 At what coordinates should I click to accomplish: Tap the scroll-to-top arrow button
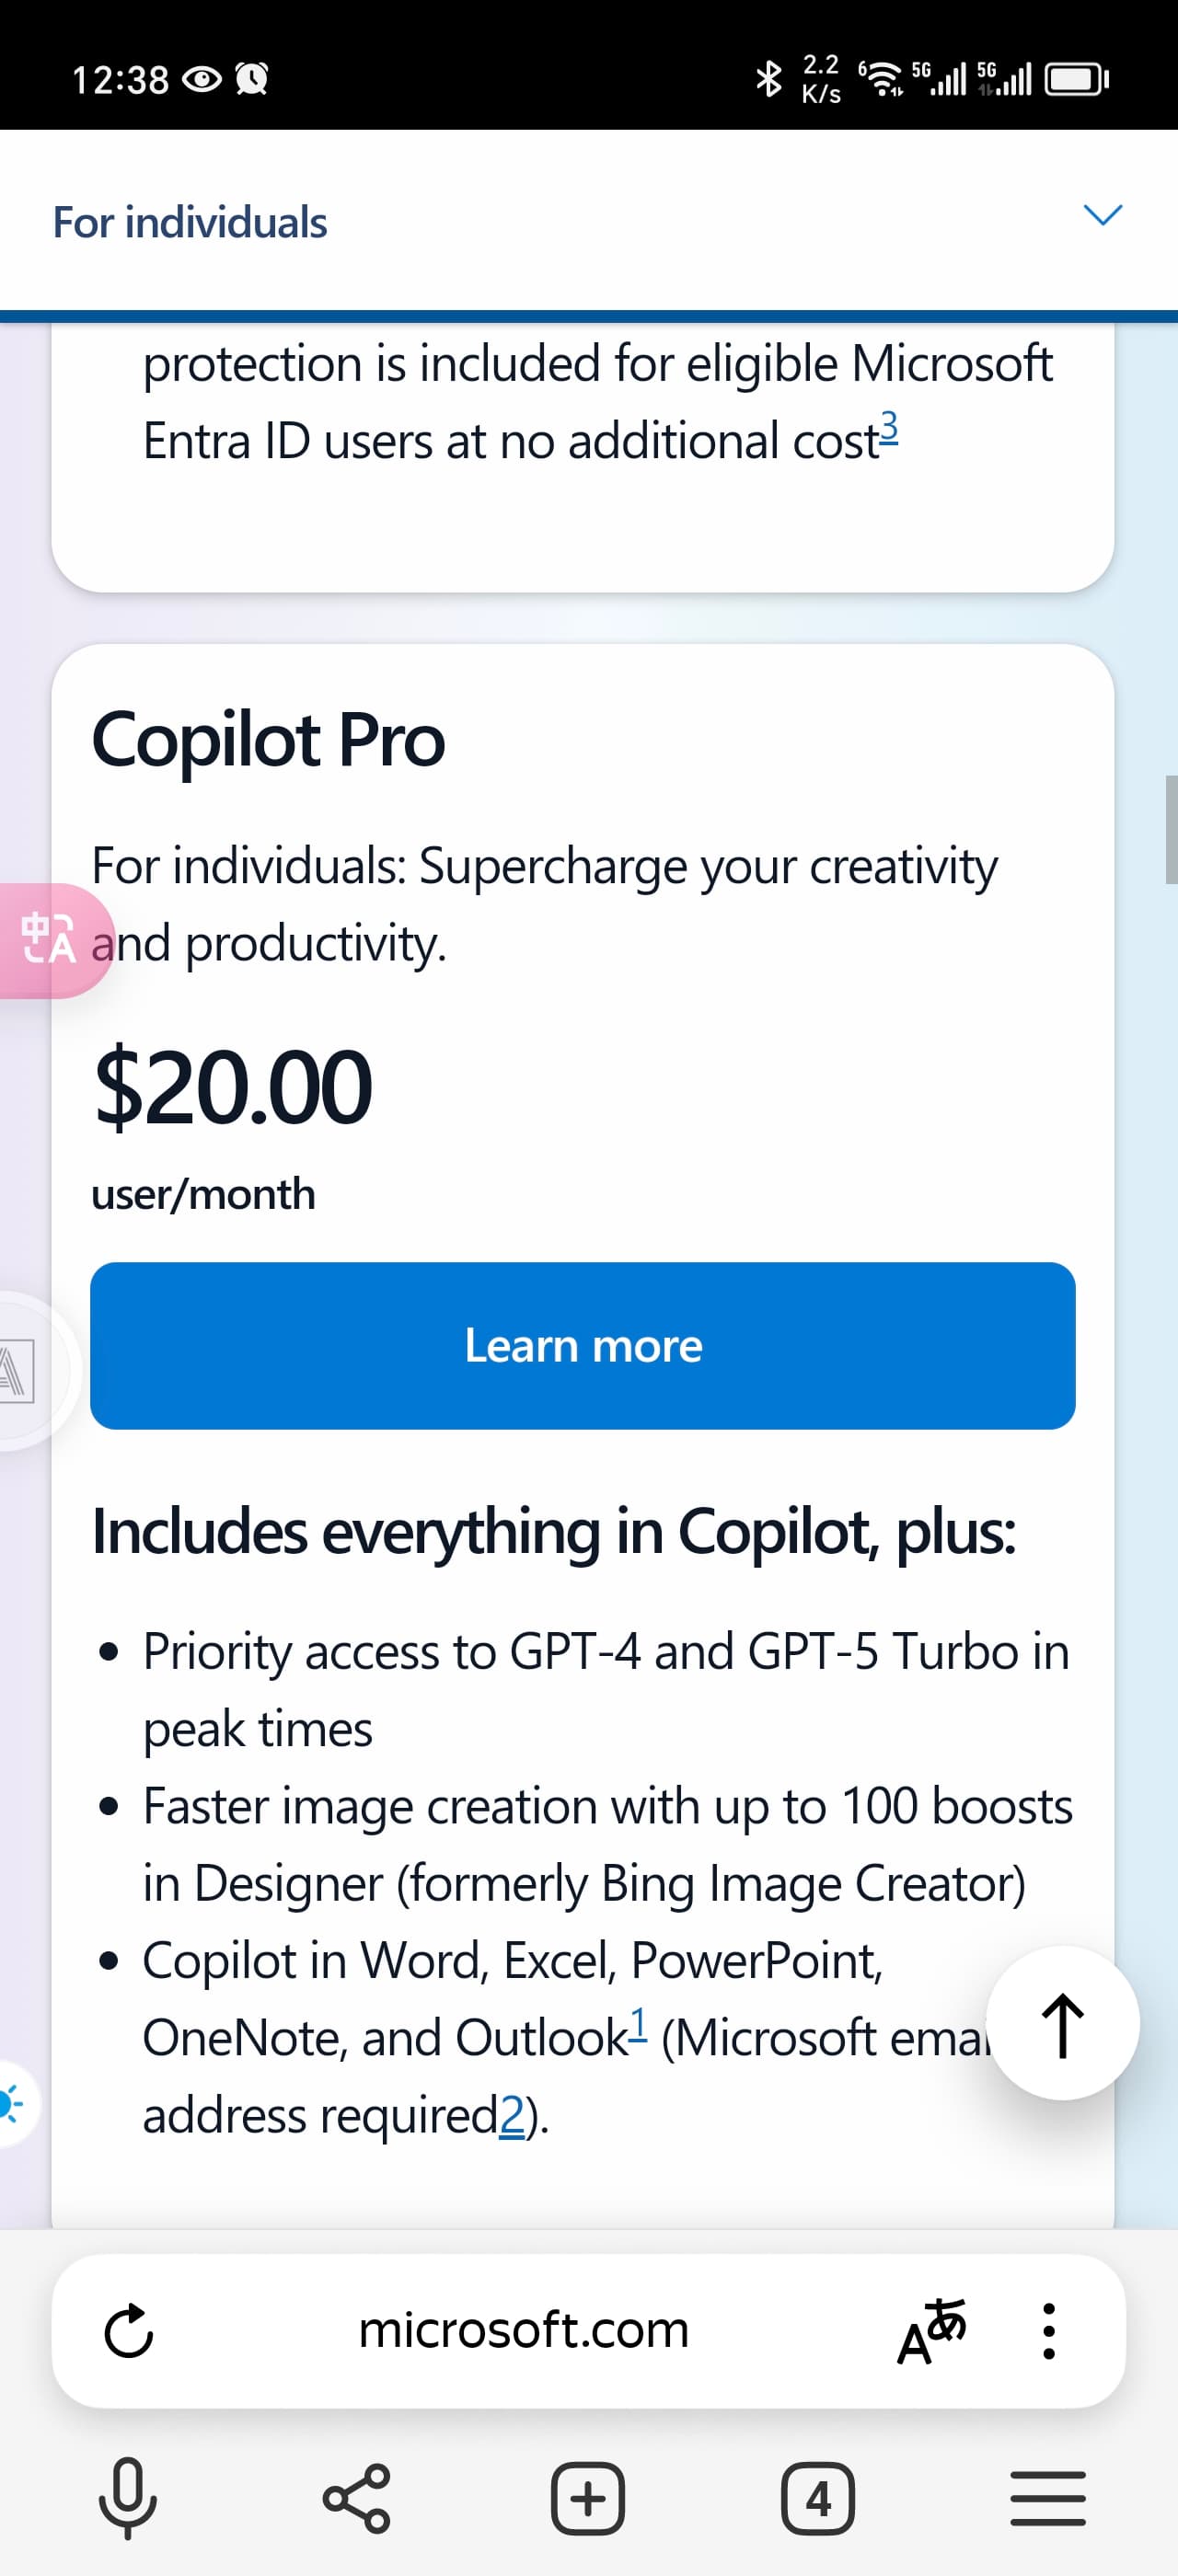pyautogui.click(x=1063, y=2023)
